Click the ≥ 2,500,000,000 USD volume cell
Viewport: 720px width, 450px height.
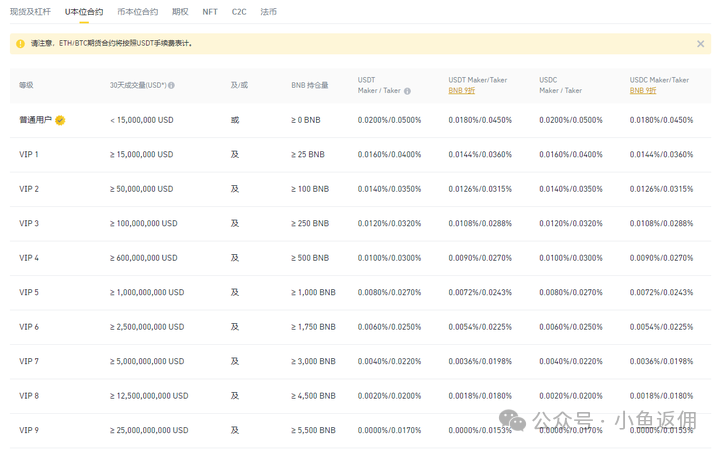(147, 326)
